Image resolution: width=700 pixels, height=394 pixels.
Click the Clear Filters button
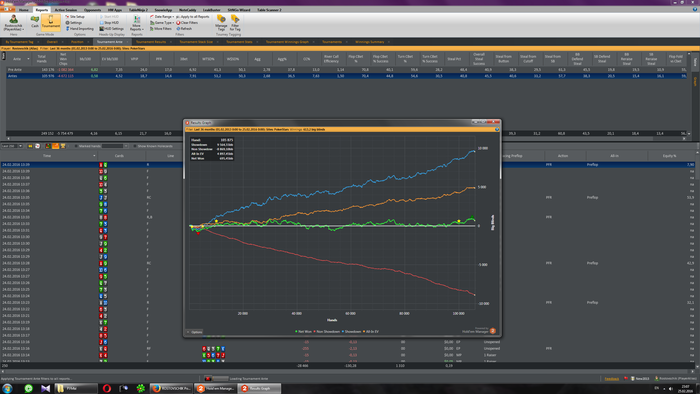click(x=187, y=23)
